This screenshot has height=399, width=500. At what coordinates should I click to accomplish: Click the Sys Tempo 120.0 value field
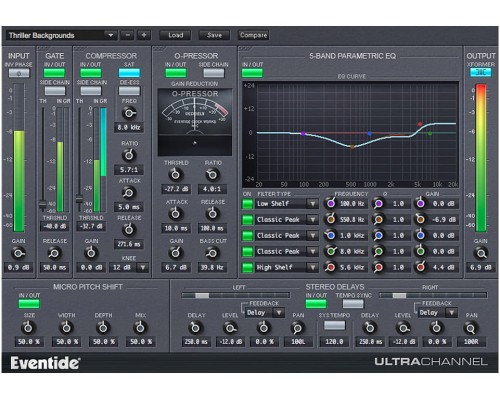click(x=334, y=342)
